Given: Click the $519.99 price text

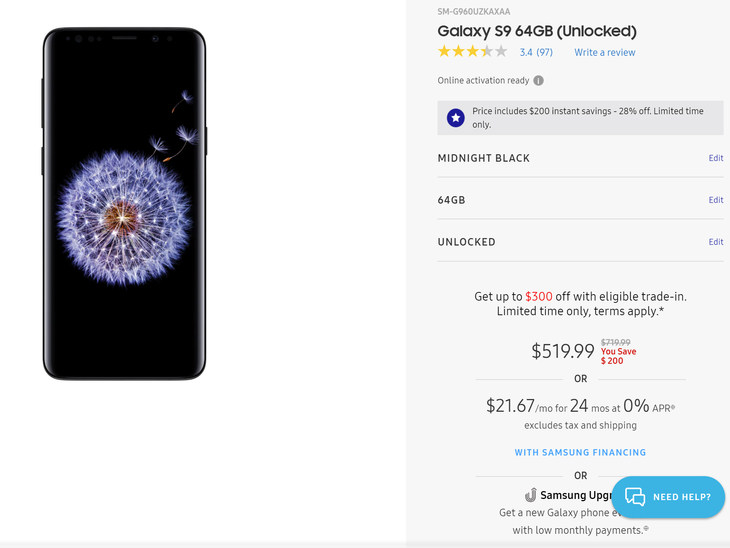Looking at the screenshot, I should (x=562, y=351).
